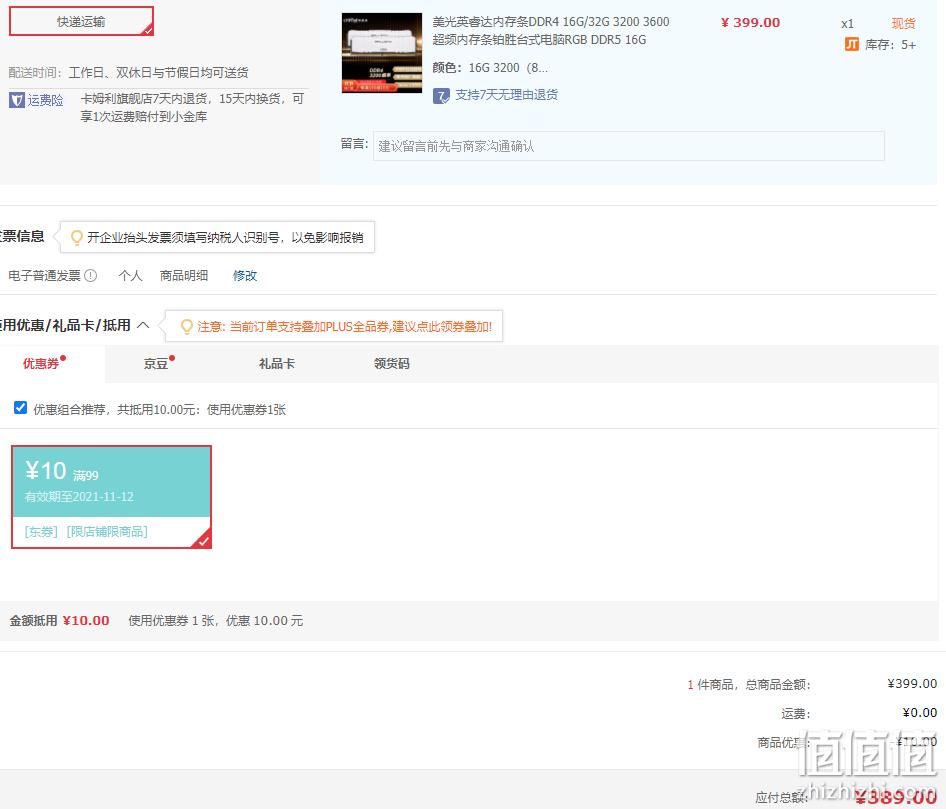
Task: Switch to the 礼品卡 tab
Action: pos(277,364)
